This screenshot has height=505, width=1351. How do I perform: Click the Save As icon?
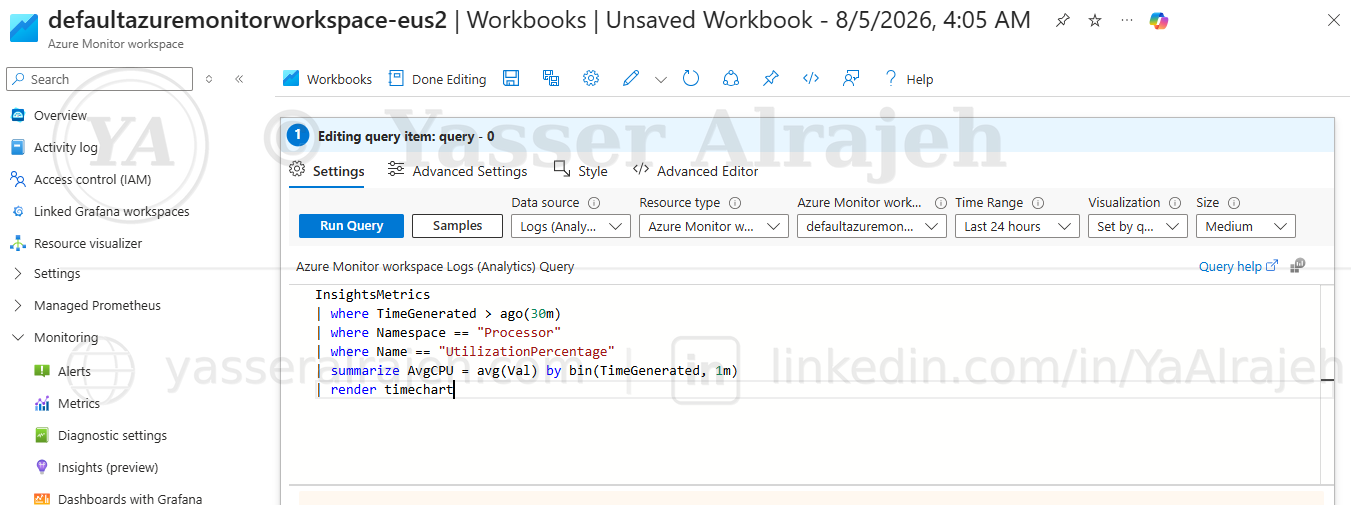point(551,78)
